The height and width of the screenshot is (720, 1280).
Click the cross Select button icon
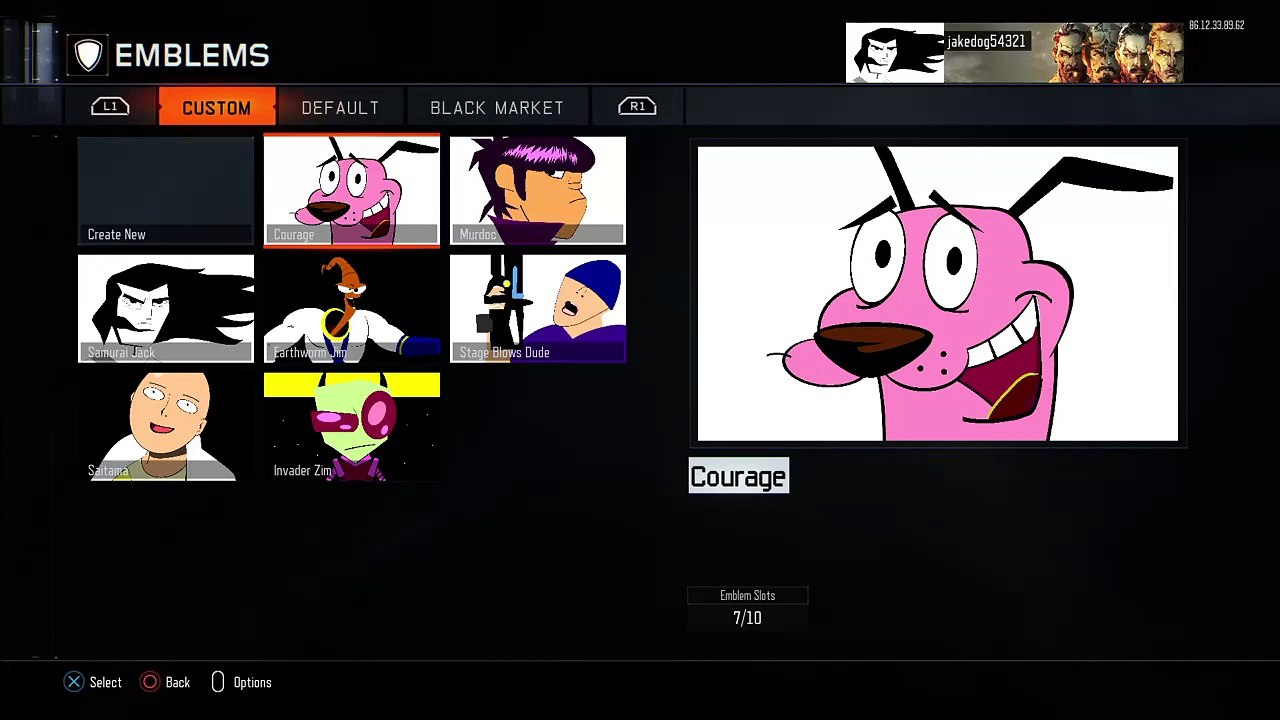click(73, 682)
